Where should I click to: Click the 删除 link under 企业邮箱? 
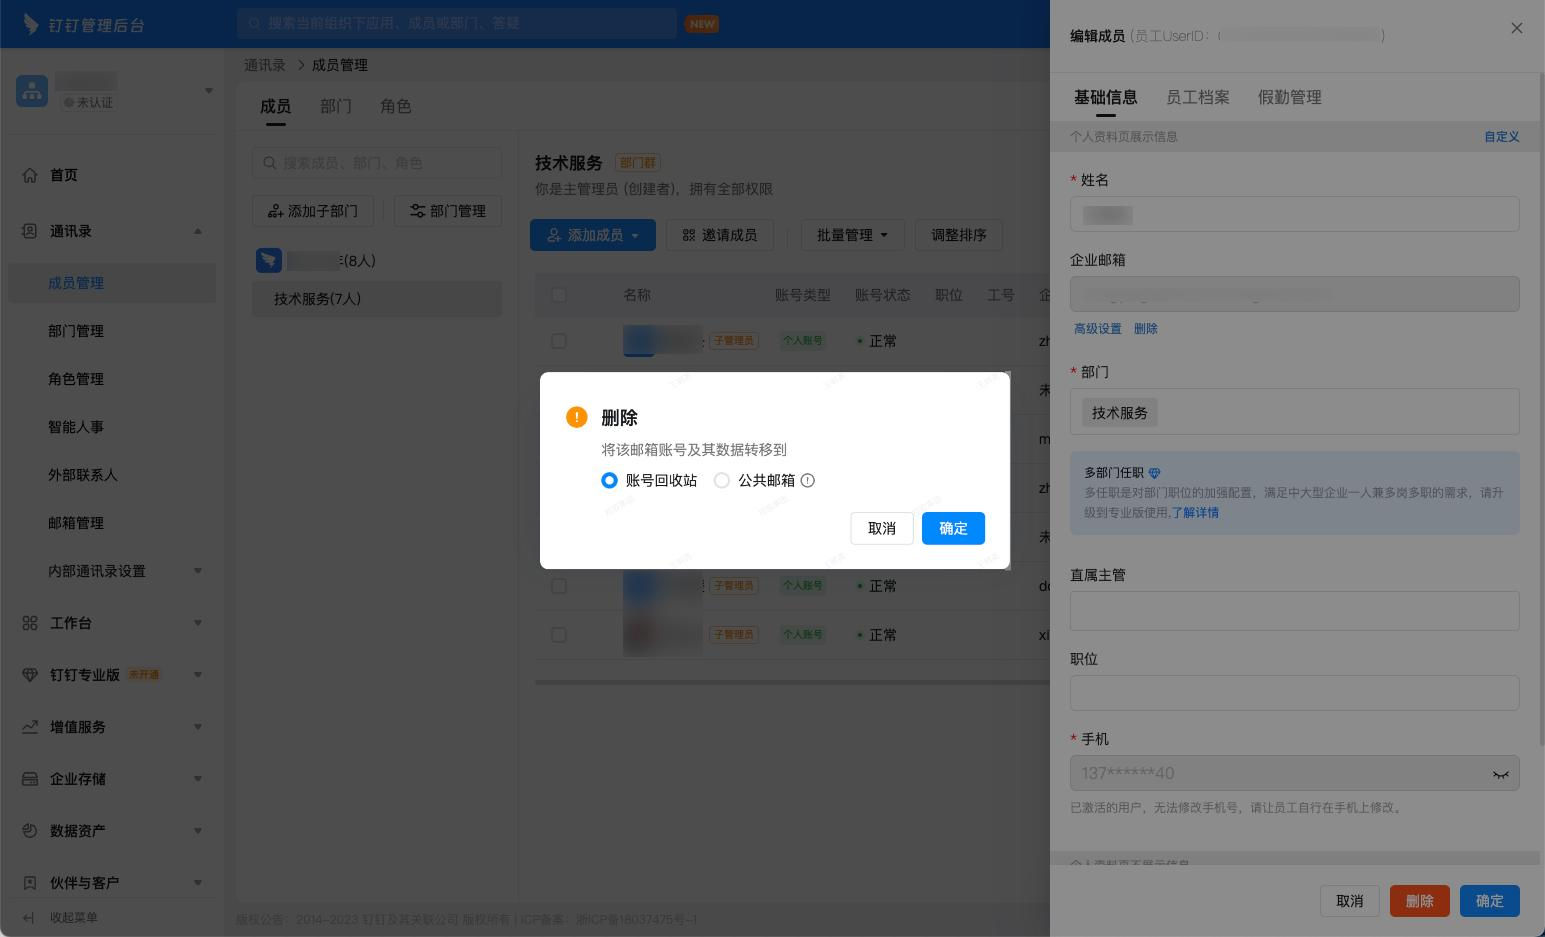click(1146, 329)
